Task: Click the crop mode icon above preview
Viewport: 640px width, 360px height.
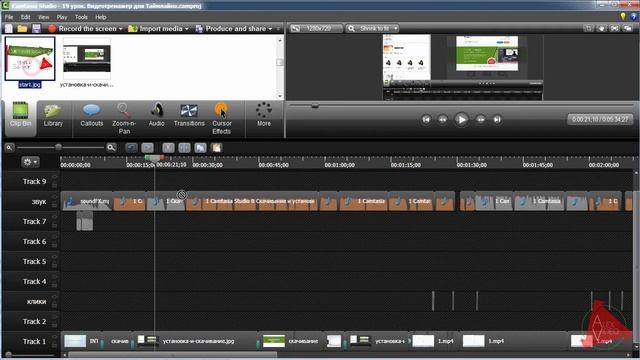Action: (589, 28)
